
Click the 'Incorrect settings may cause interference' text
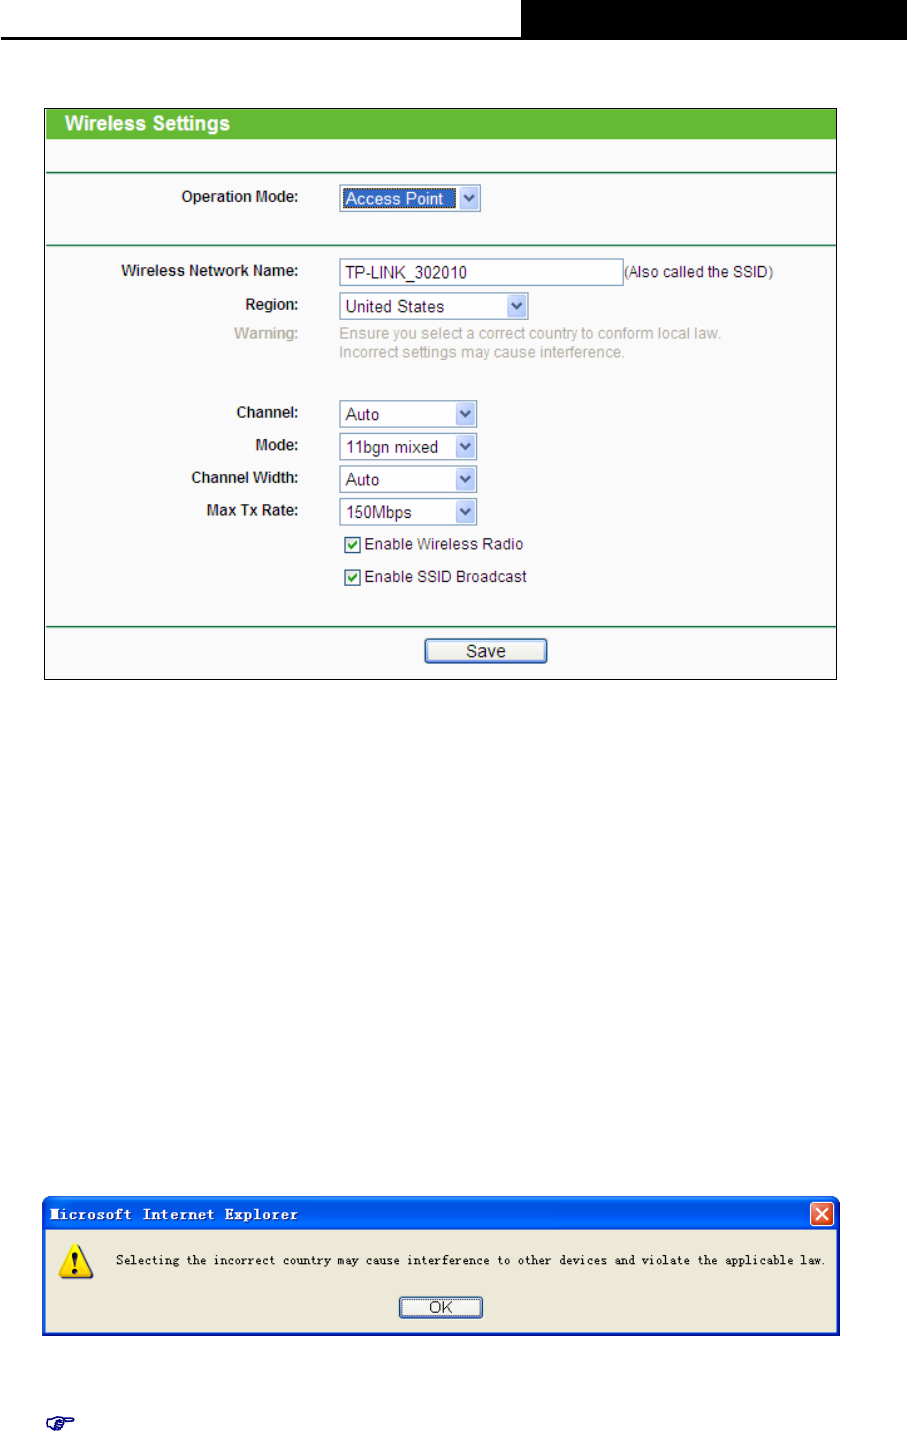[x=481, y=352]
